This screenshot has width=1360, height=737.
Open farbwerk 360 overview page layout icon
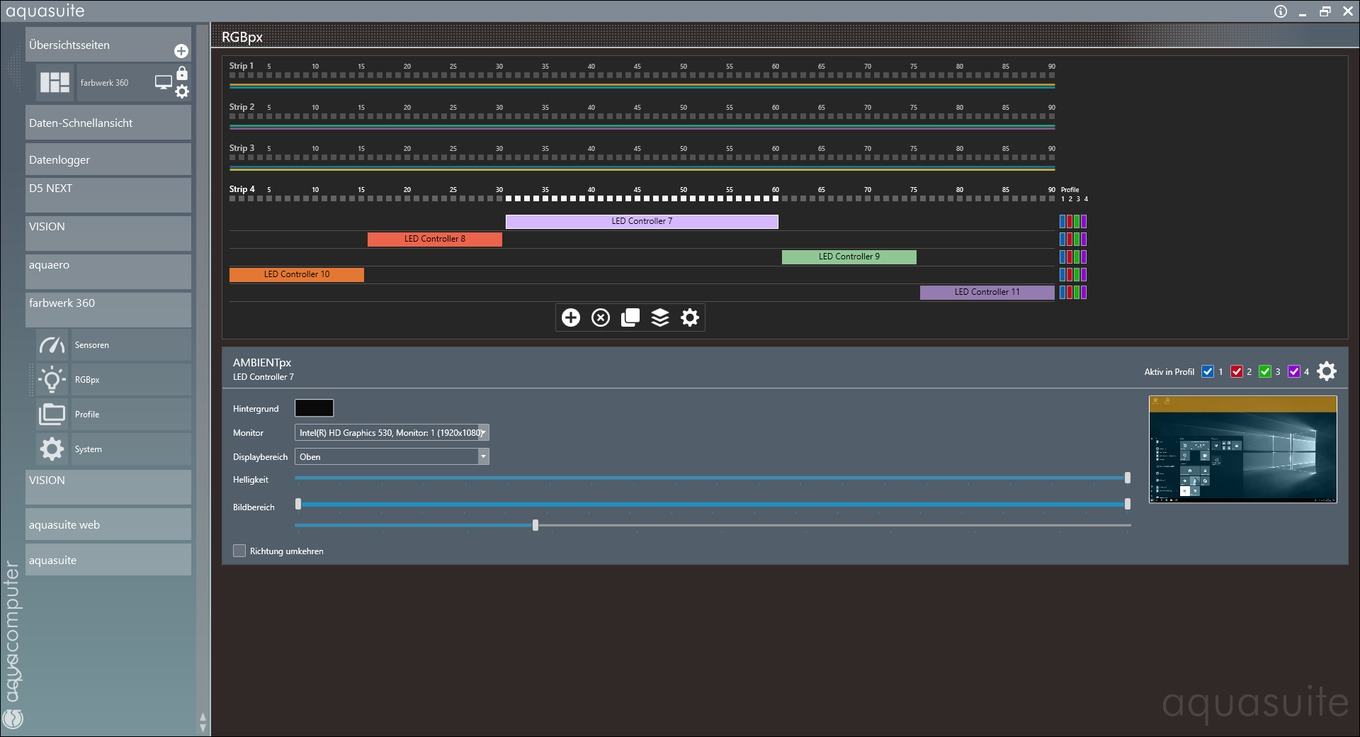click(x=55, y=83)
